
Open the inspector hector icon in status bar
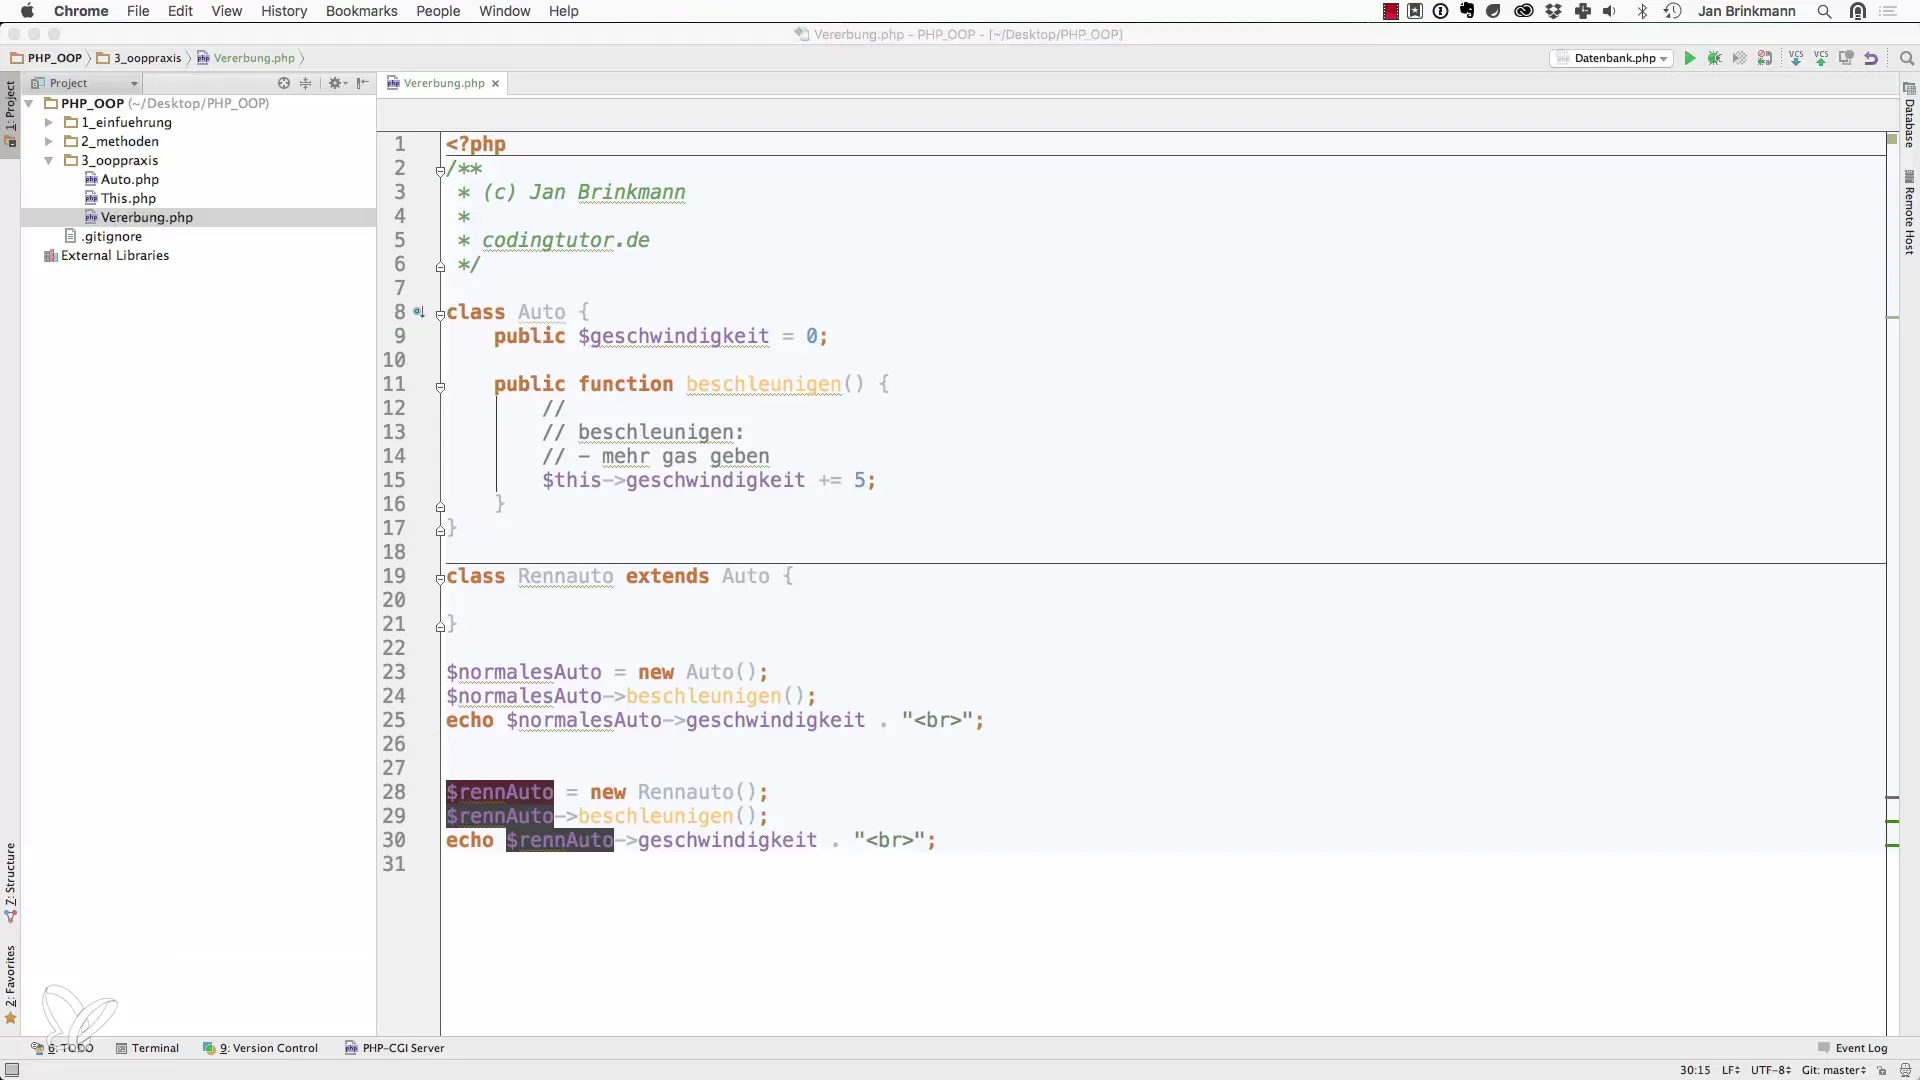click(x=1905, y=1070)
